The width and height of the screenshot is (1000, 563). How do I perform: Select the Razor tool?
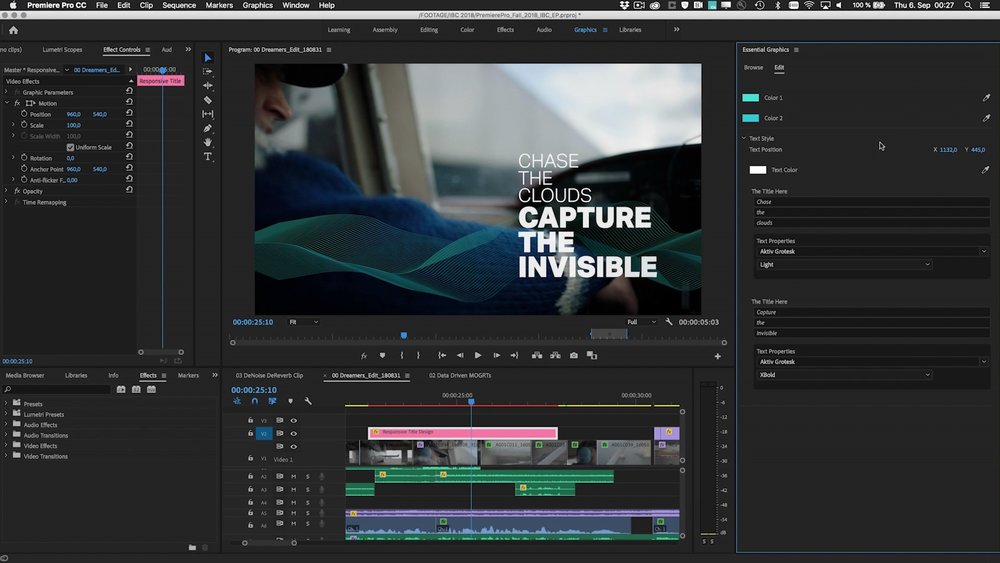208,100
